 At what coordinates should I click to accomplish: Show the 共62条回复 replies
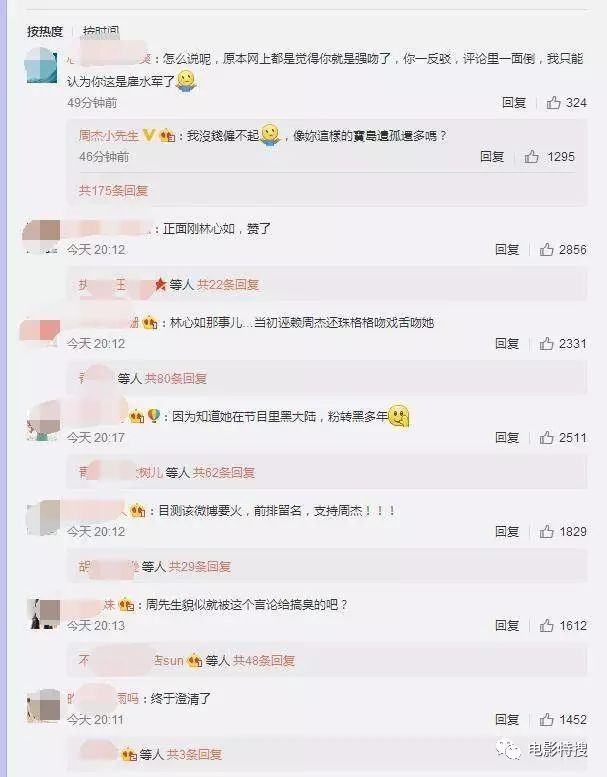click(x=223, y=473)
